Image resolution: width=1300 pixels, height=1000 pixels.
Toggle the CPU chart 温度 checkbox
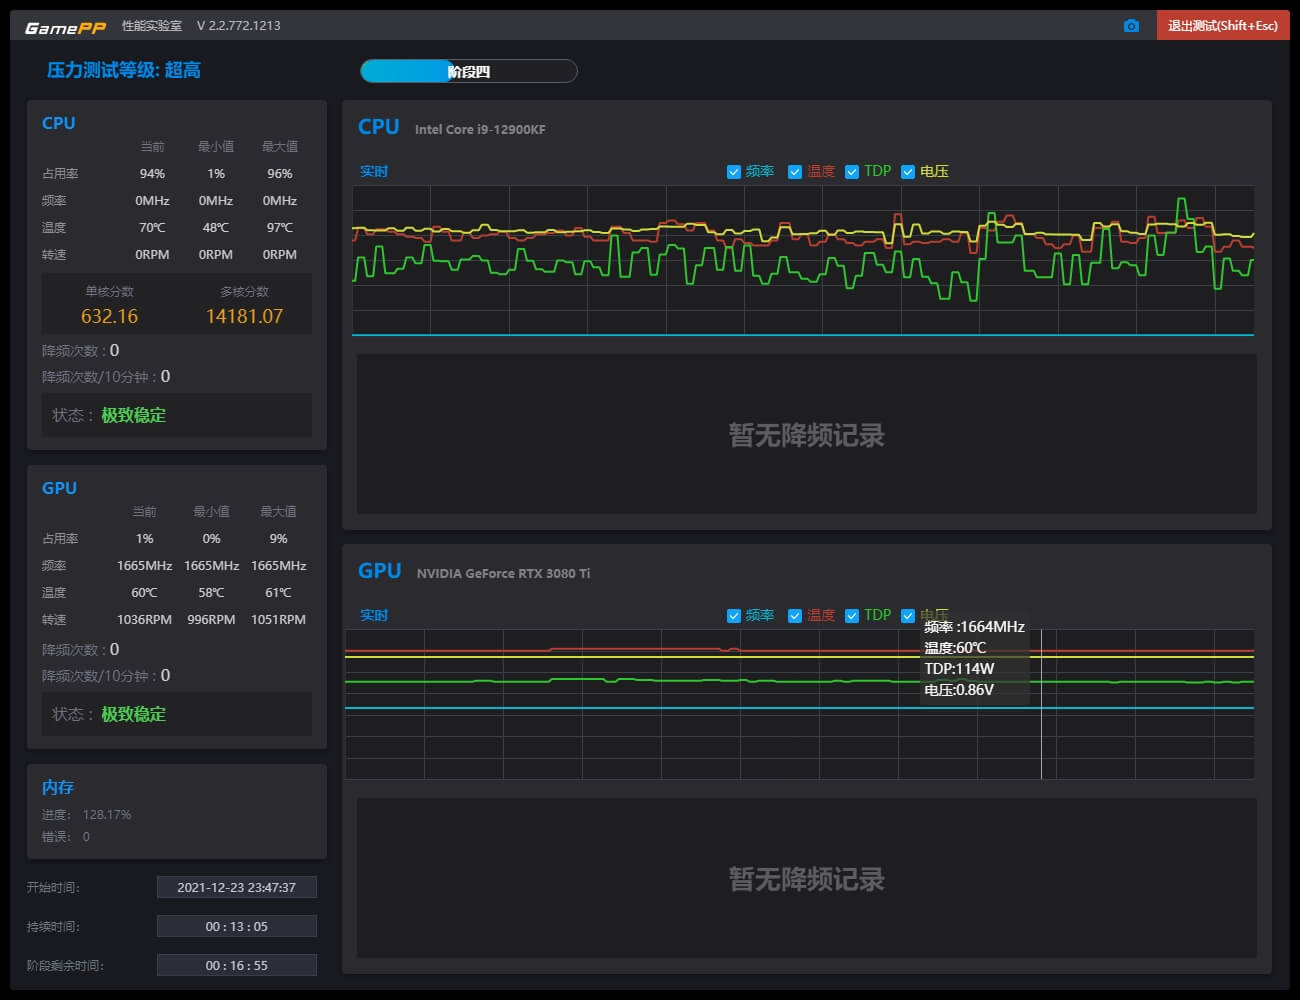pos(795,172)
